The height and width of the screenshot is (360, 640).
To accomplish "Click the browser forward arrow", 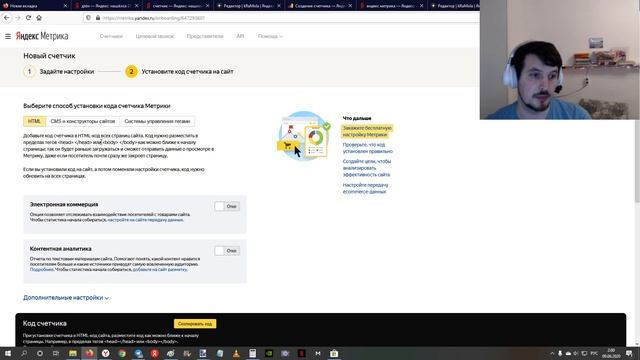I will (18, 18).
